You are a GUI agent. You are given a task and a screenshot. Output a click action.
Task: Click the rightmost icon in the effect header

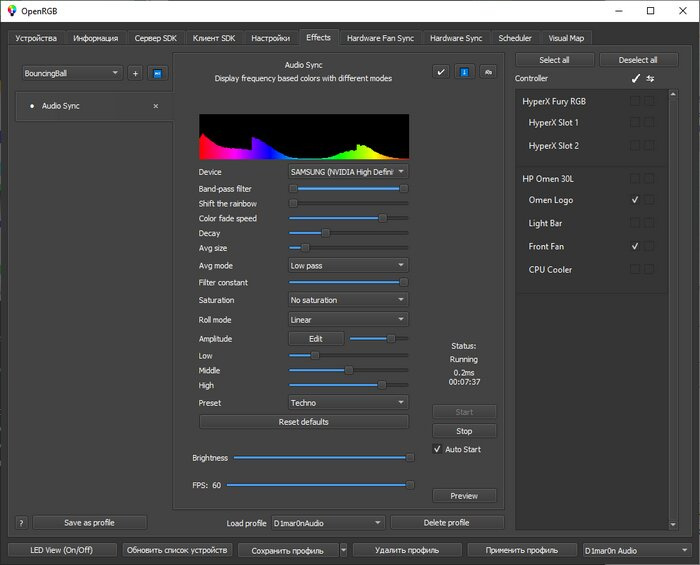coord(489,72)
